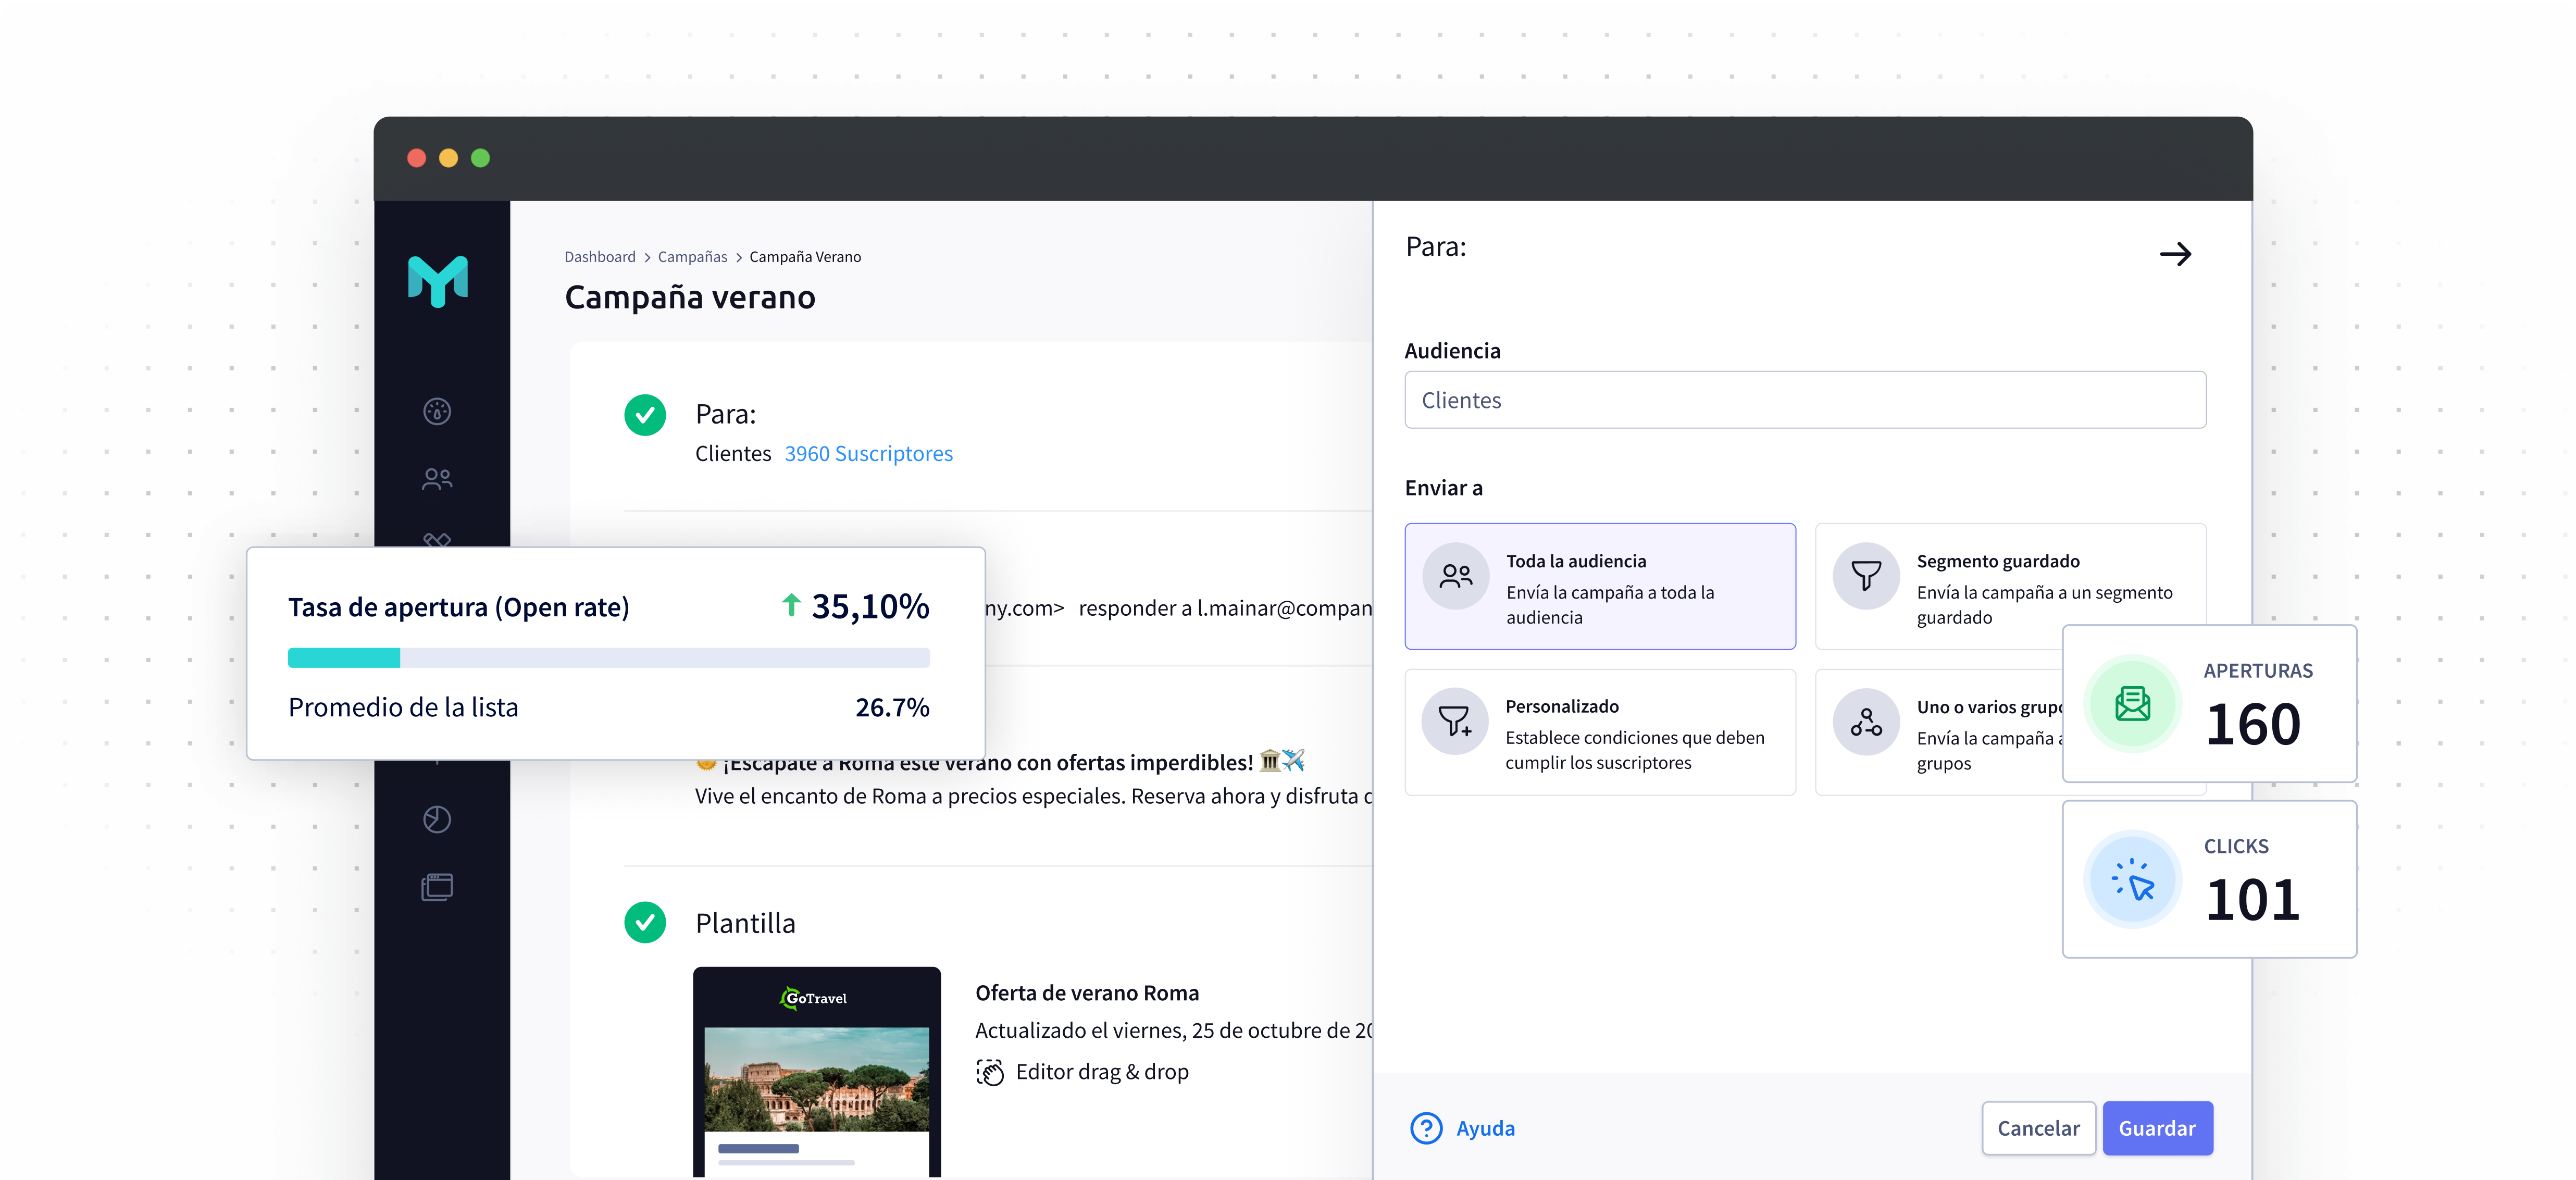Click the campaigns icon in the sidebar

pos(437,541)
